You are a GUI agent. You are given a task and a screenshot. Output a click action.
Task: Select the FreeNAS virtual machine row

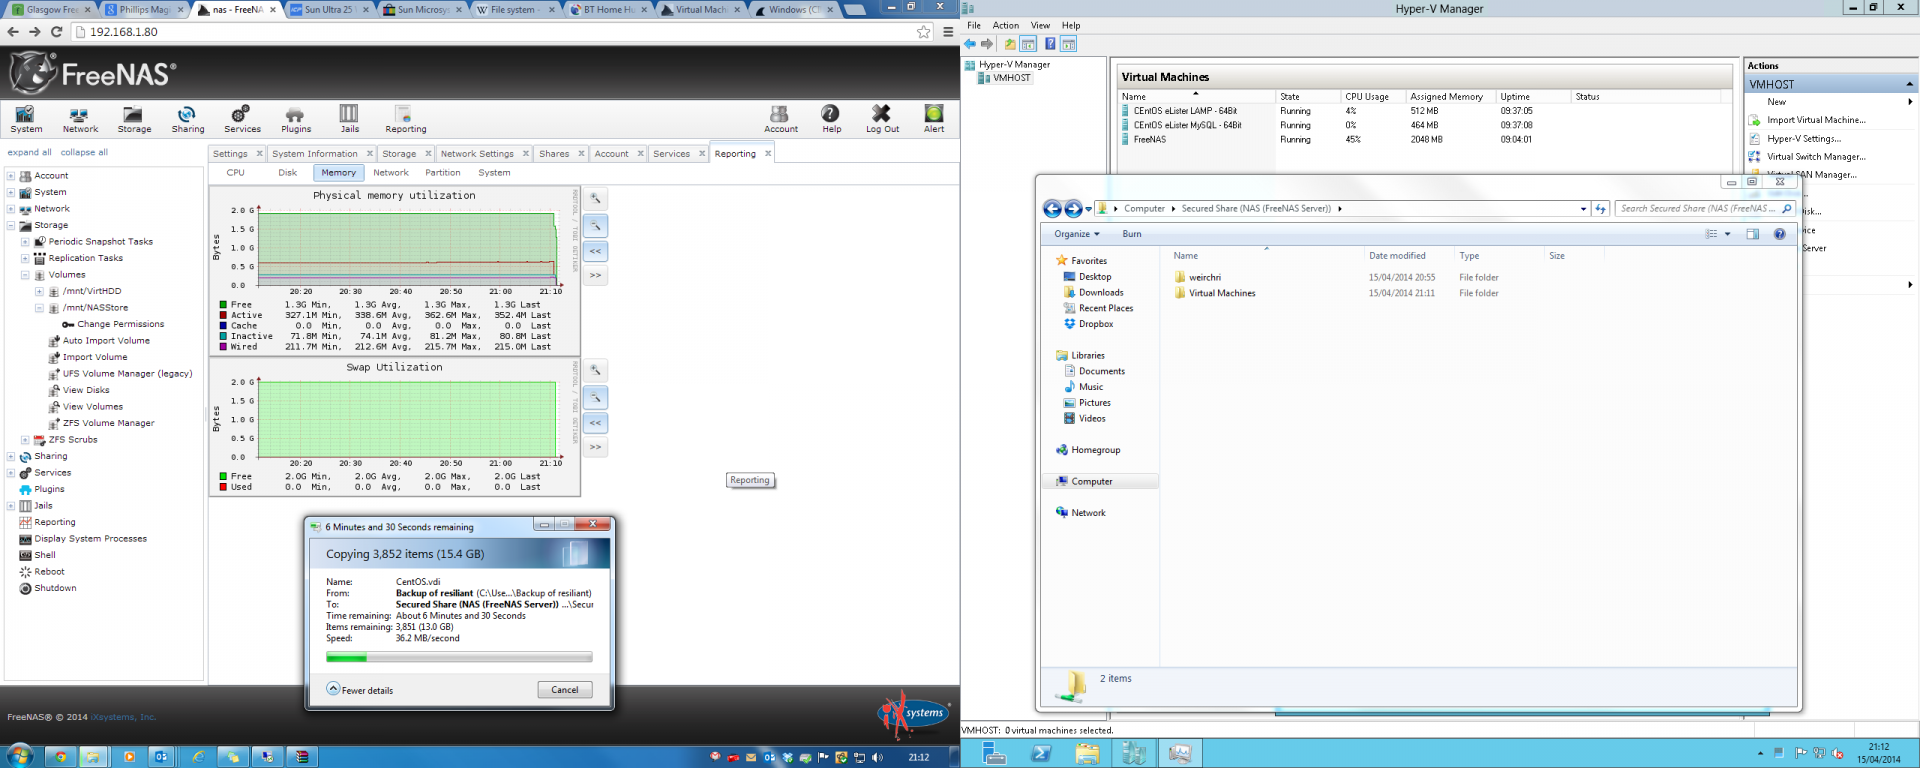[x=1423, y=140]
